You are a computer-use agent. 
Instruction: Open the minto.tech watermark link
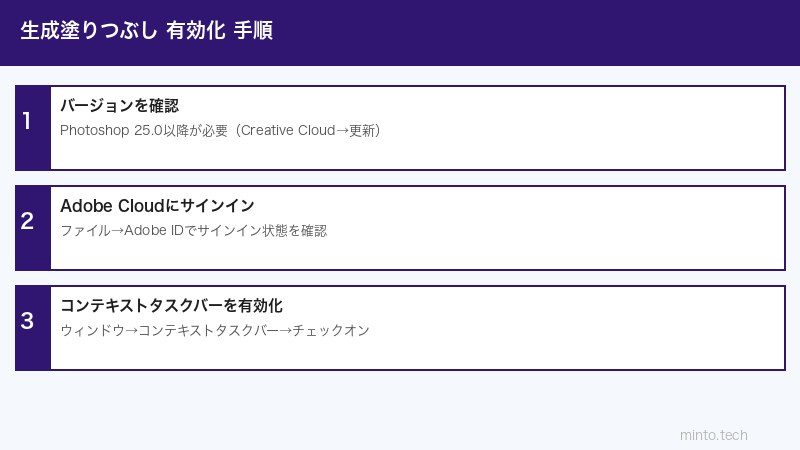713,435
